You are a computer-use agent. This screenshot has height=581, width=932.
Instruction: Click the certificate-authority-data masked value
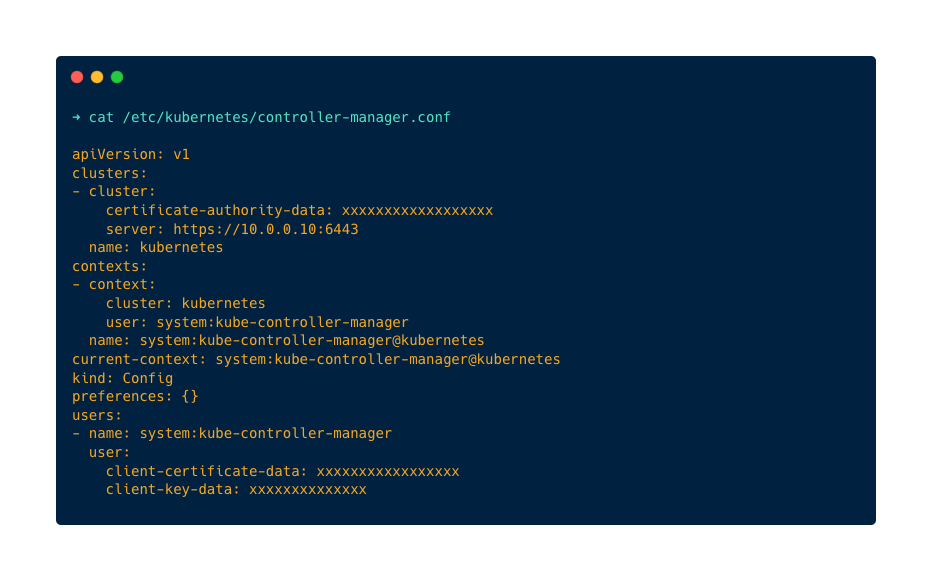click(417, 210)
